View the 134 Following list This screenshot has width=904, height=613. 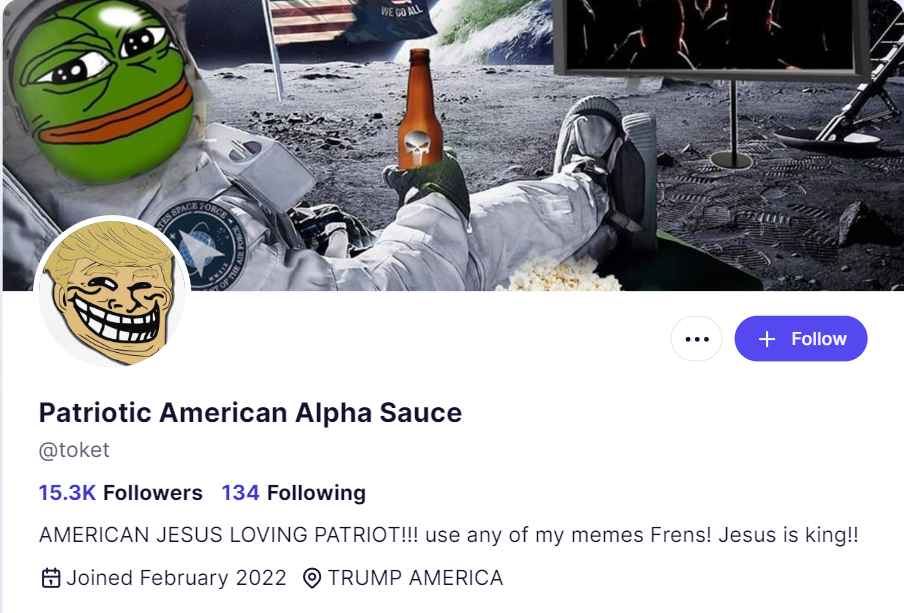click(x=293, y=493)
